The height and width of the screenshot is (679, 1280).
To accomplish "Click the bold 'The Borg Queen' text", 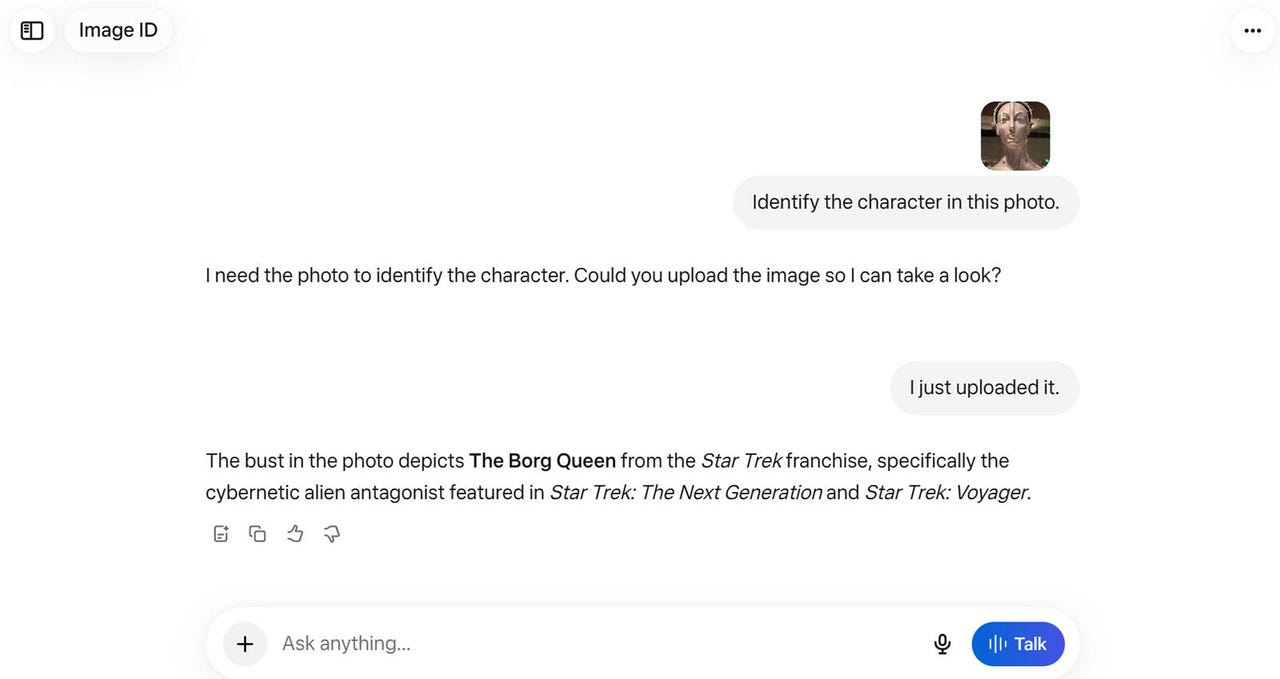I will click(542, 461).
